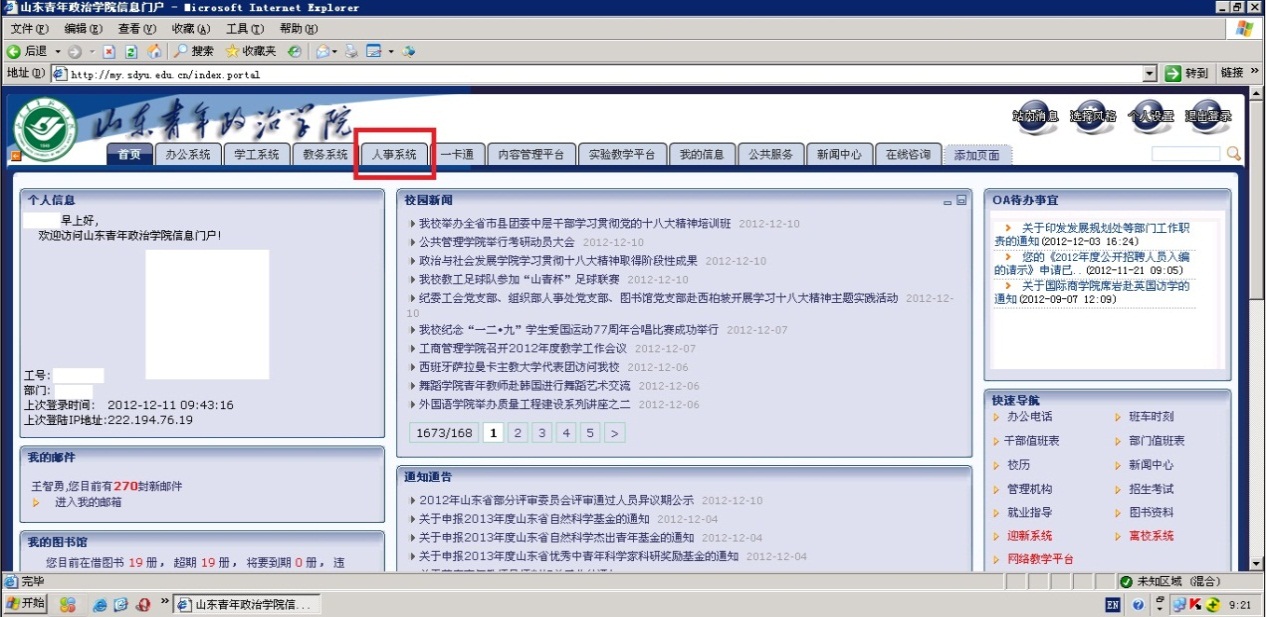Go to news page 2
This screenshot has width=1266, height=617.
click(x=518, y=433)
